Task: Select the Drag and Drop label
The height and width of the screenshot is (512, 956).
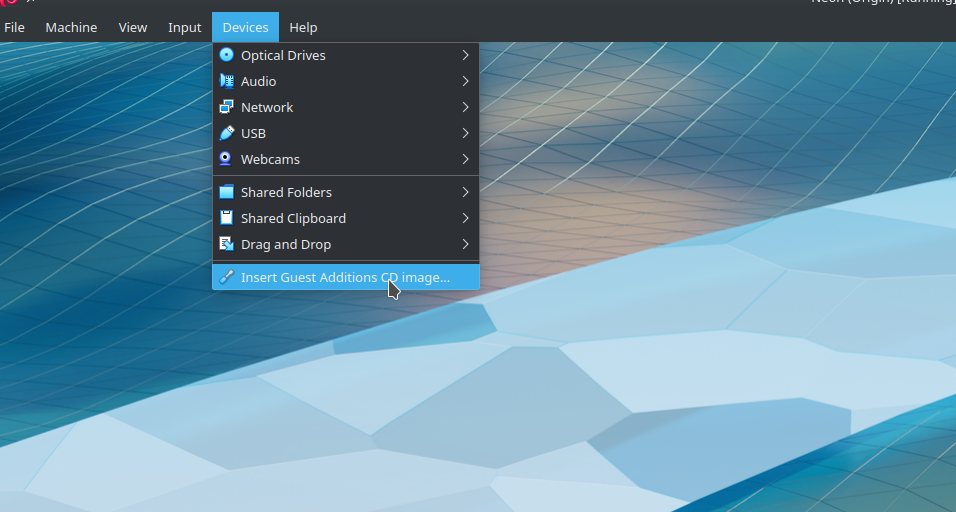Action: click(286, 244)
